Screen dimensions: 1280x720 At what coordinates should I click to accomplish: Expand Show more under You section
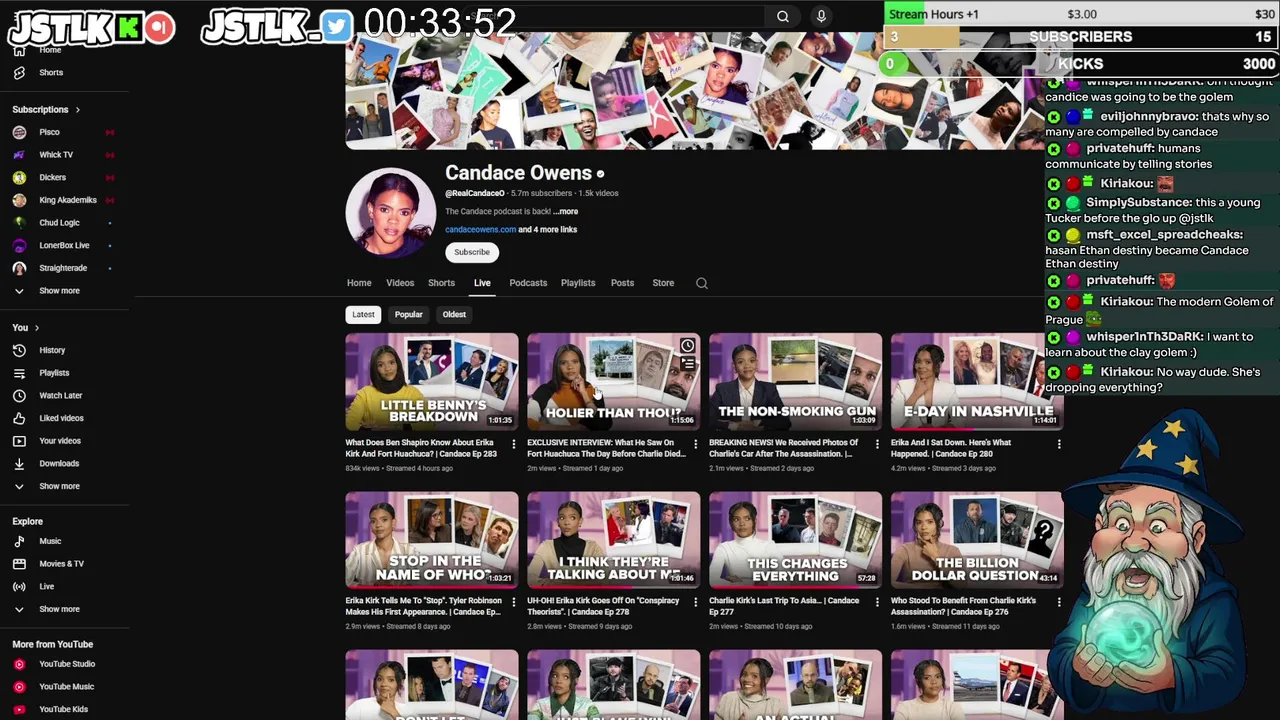(x=59, y=486)
